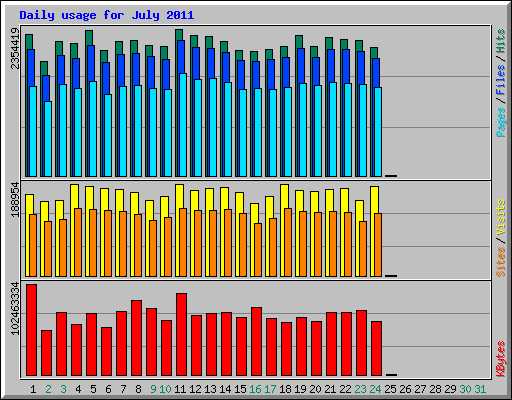Click day label 31 on the x-axis
Screen dimensions: 512x400
coord(480,389)
